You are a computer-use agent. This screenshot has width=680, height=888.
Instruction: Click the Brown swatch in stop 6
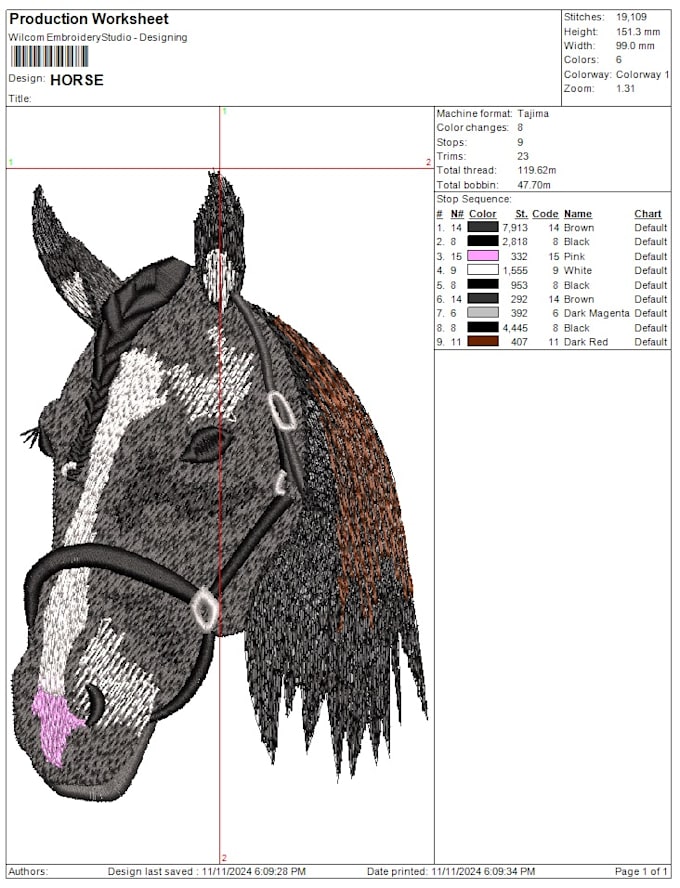point(483,299)
